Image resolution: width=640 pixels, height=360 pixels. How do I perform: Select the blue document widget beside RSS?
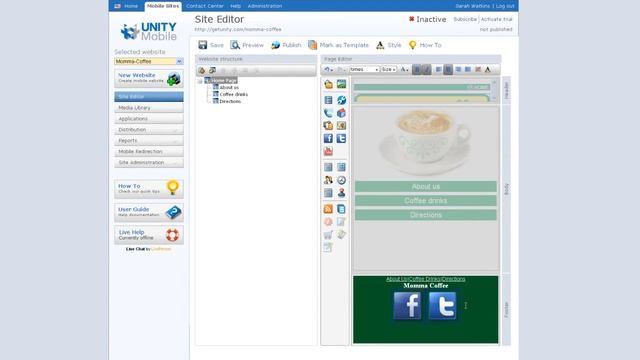[341, 209]
